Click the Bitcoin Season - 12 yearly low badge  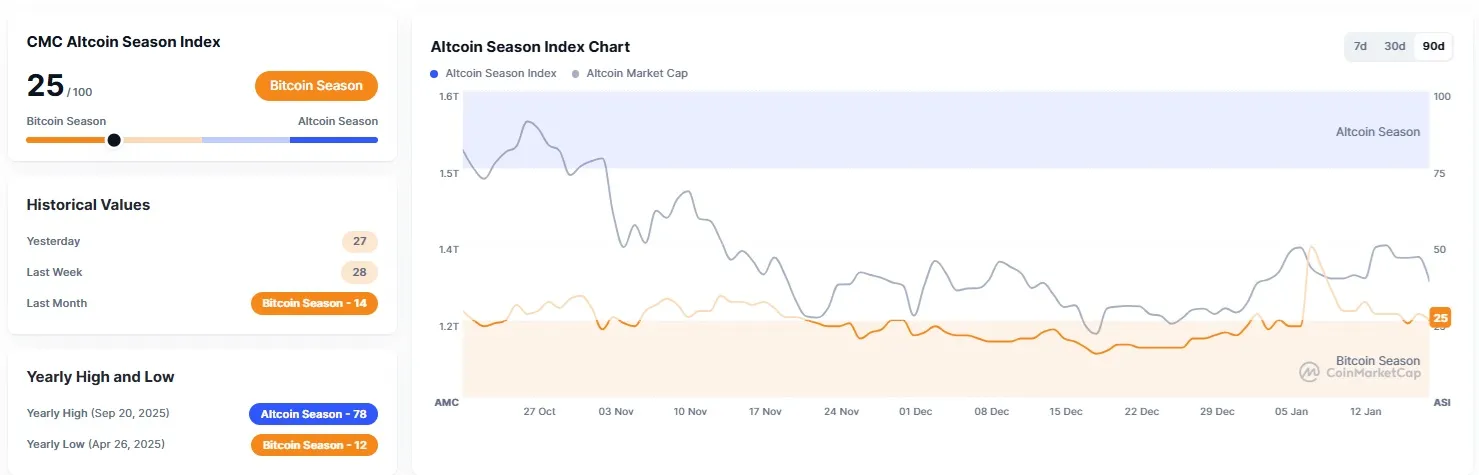point(314,445)
